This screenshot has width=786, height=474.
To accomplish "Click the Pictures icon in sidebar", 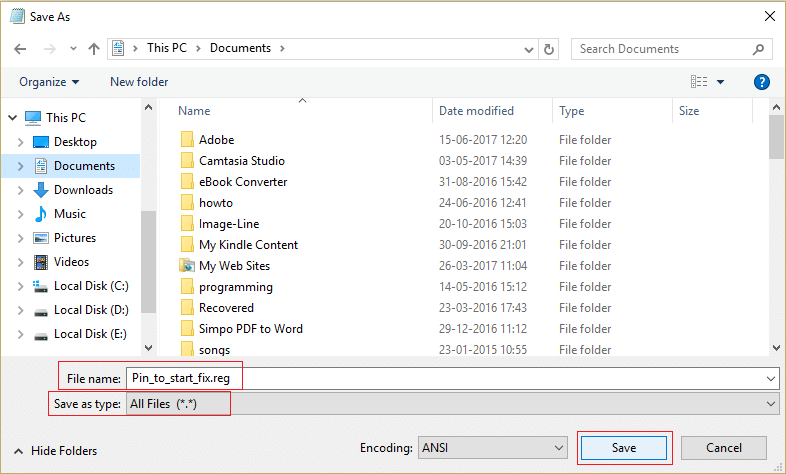I will click(41, 238).
